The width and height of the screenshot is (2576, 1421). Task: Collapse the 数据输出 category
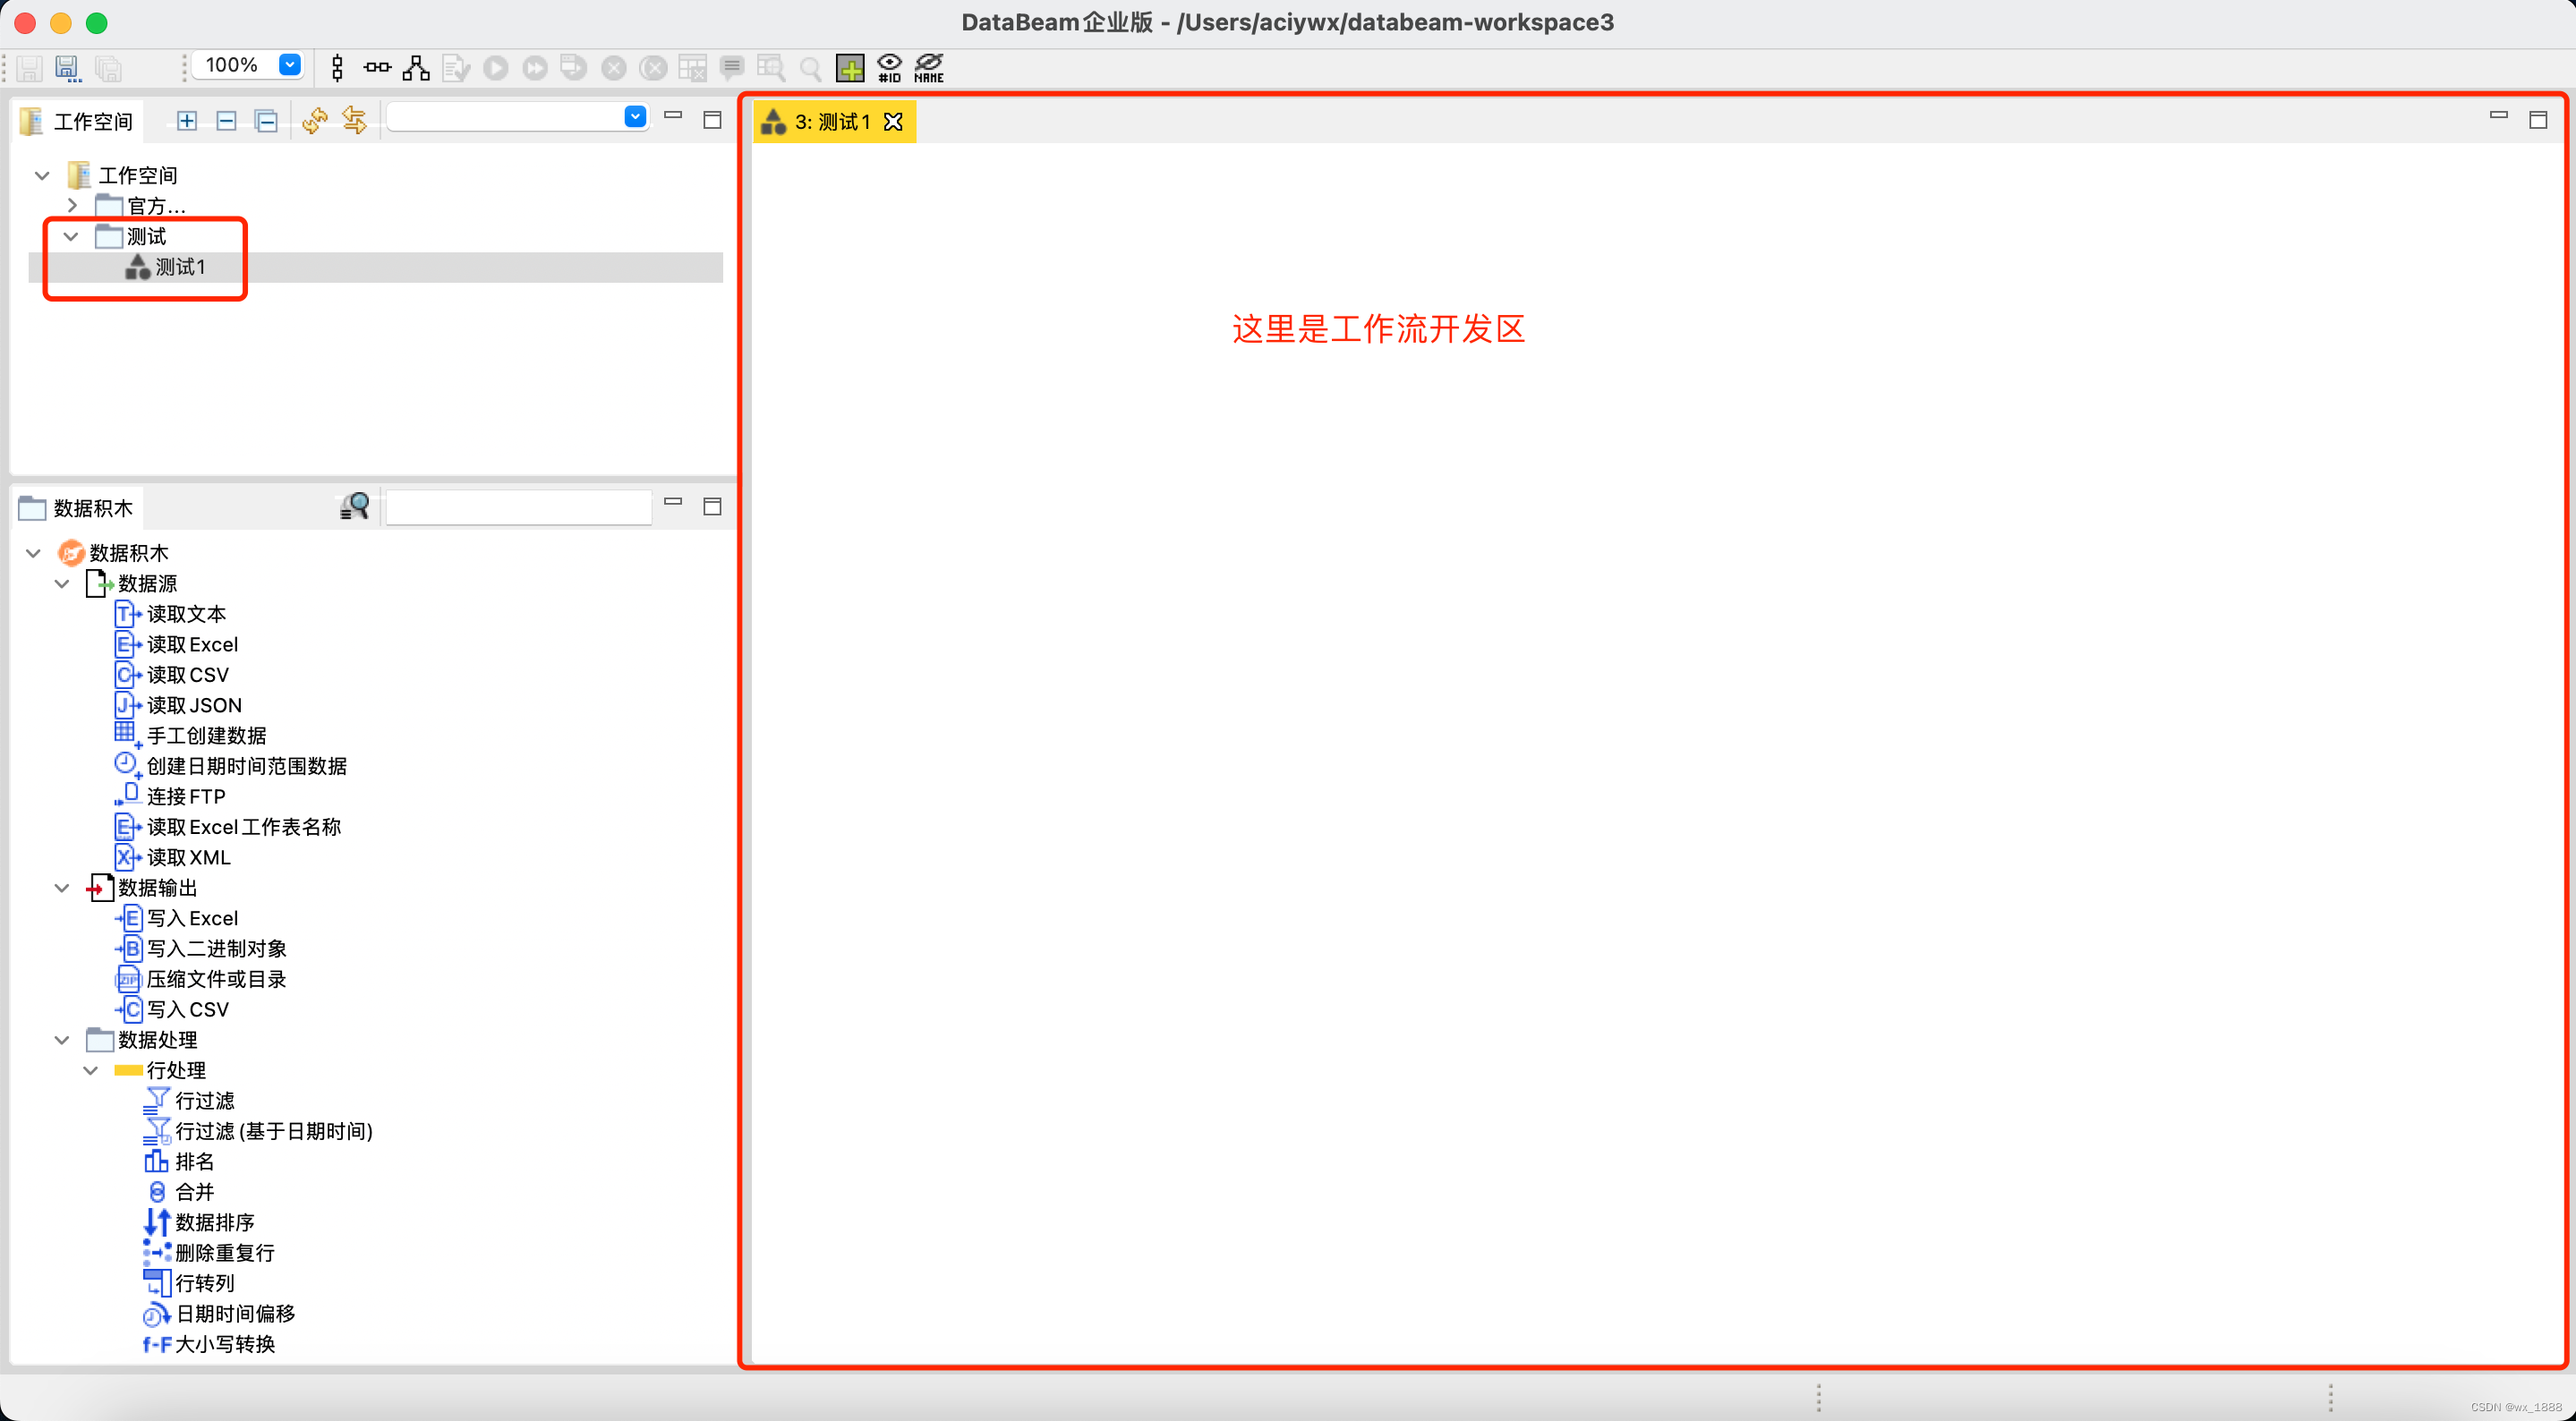[x=62, y=888]
